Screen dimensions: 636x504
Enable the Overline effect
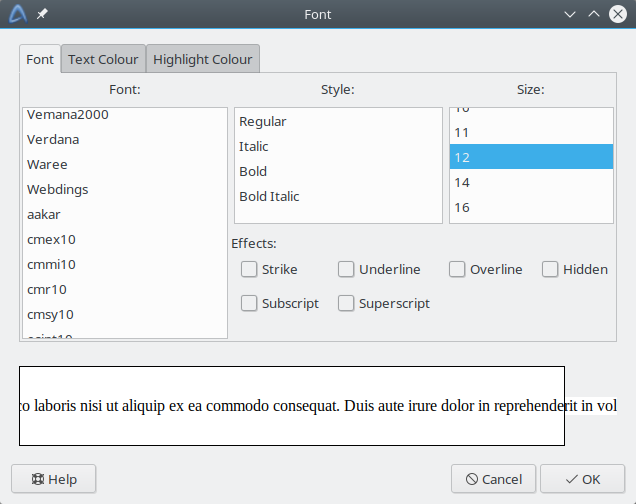pos(457,269)
